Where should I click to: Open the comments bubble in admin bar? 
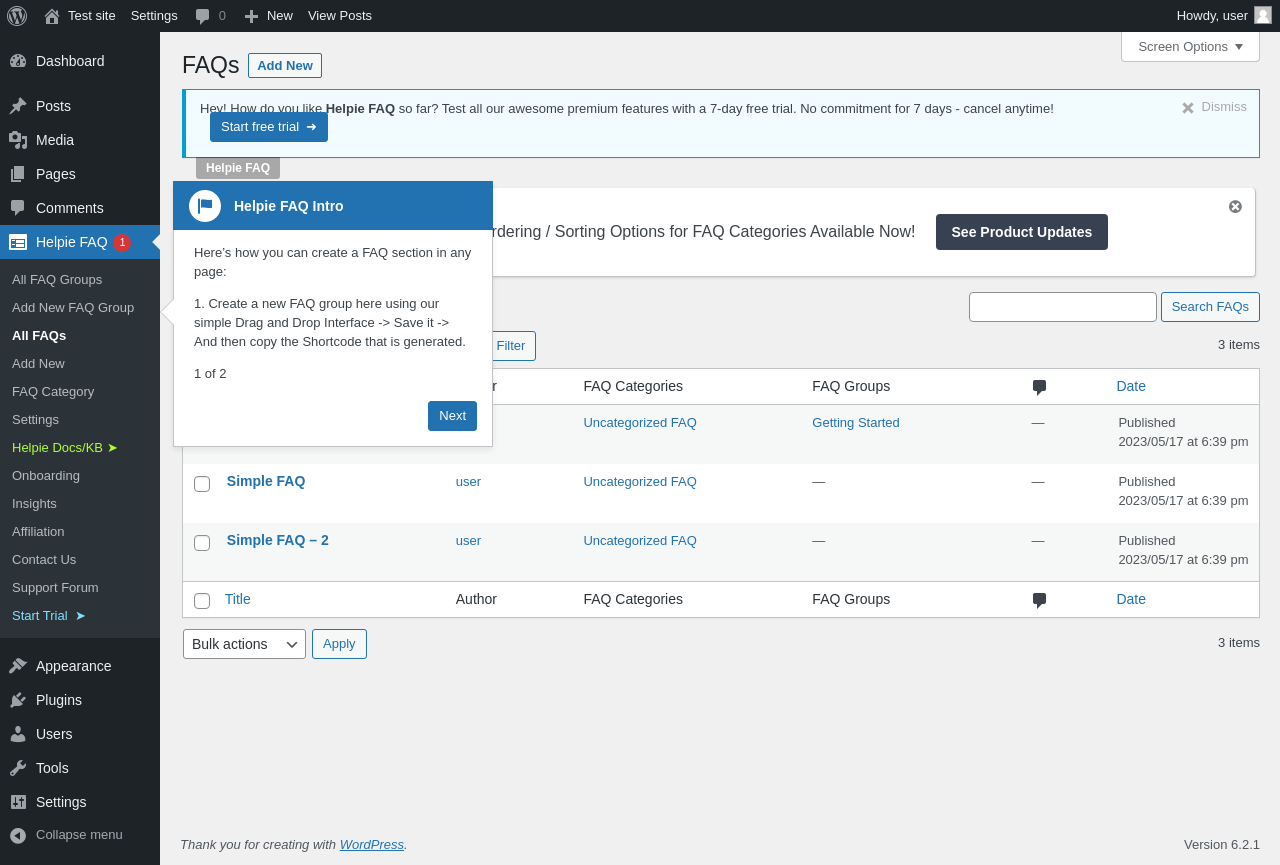(203, 16)
